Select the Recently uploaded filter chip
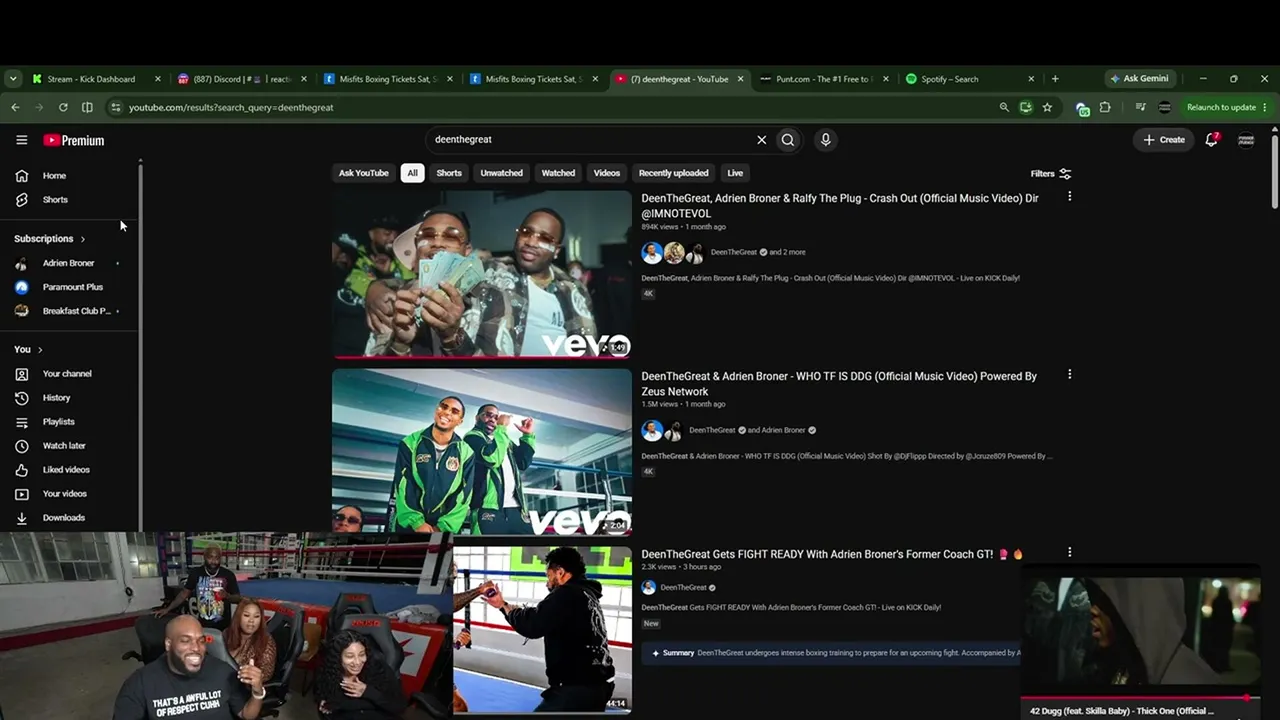The height and width of the screenshot is (720, 1280). pyautogui.click(x=673, y=173)
